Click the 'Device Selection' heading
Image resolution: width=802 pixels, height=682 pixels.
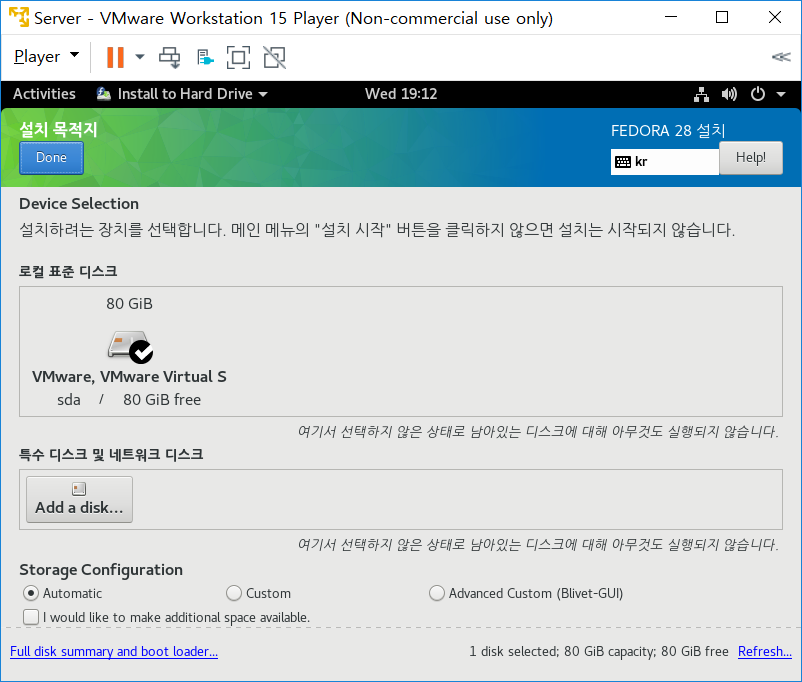pyautogui.click(x=79, y=204)
